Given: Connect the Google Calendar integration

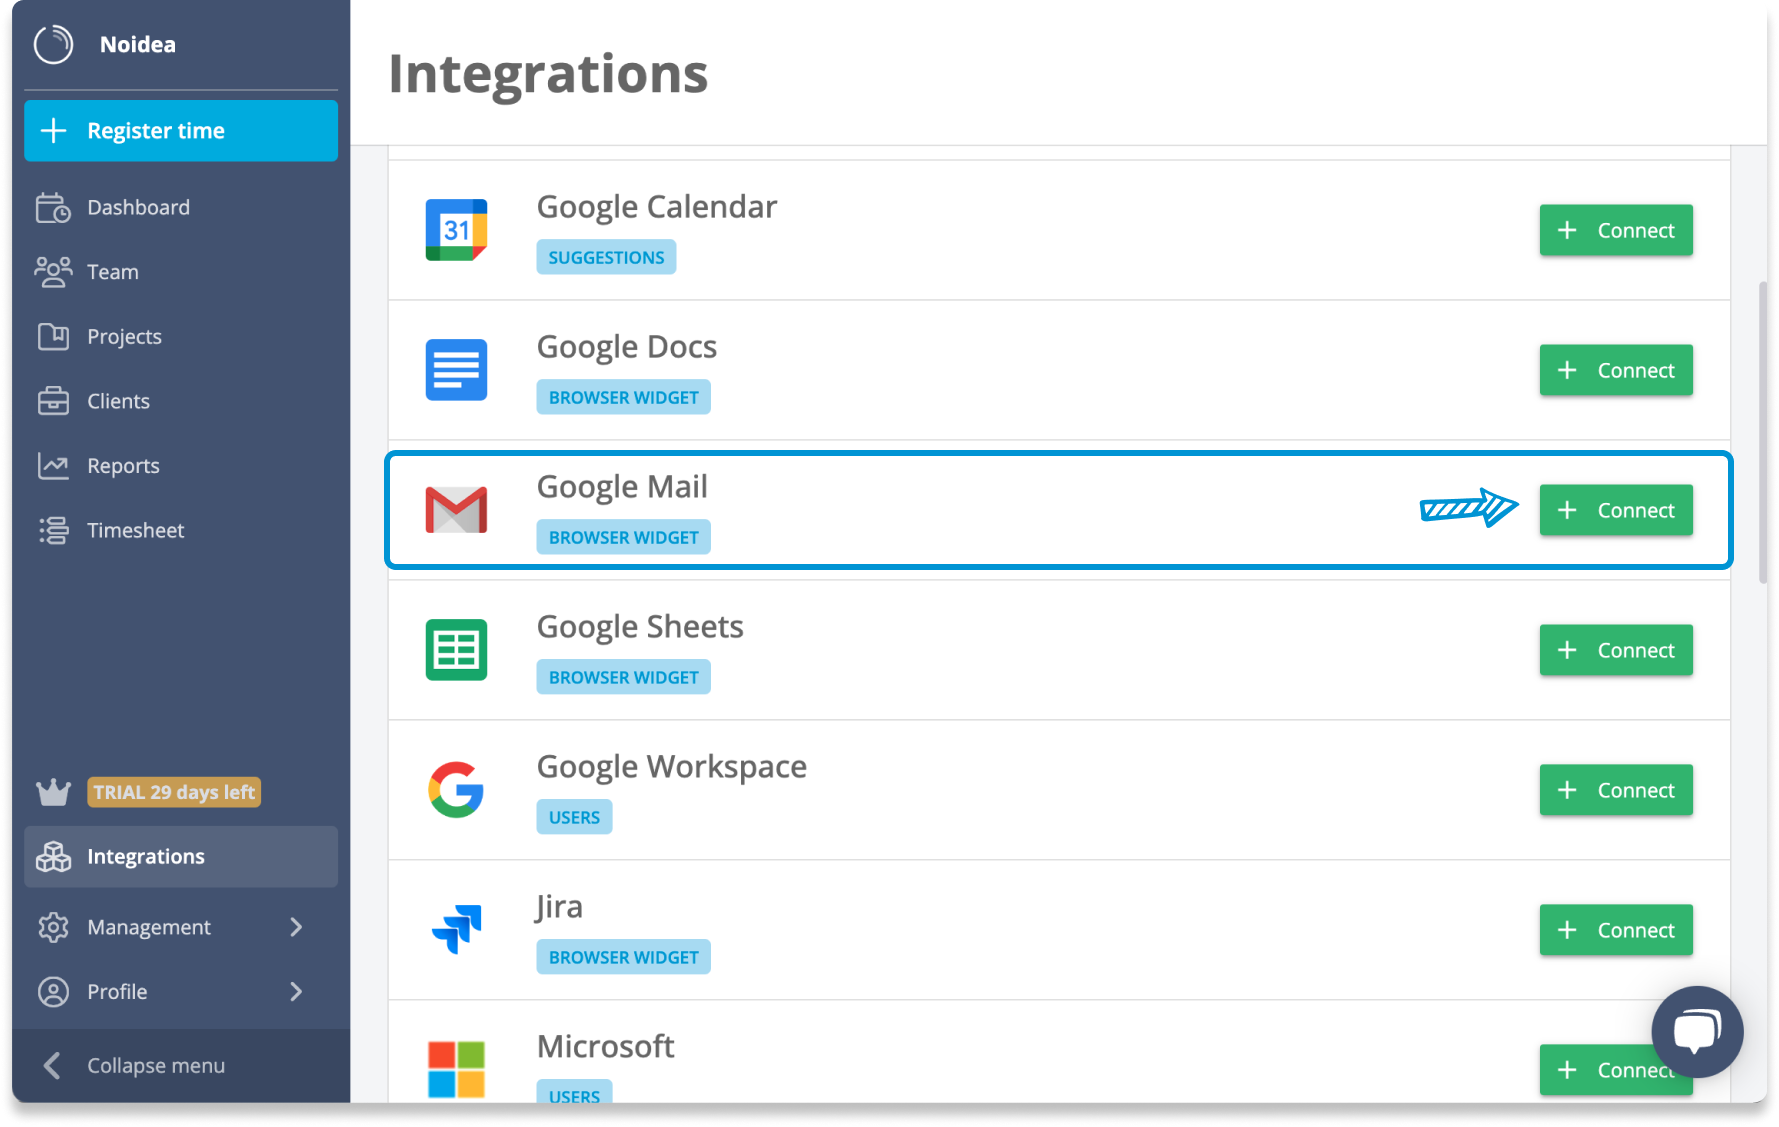Looking at the screenshot, I should click(x=1616, y=230).
